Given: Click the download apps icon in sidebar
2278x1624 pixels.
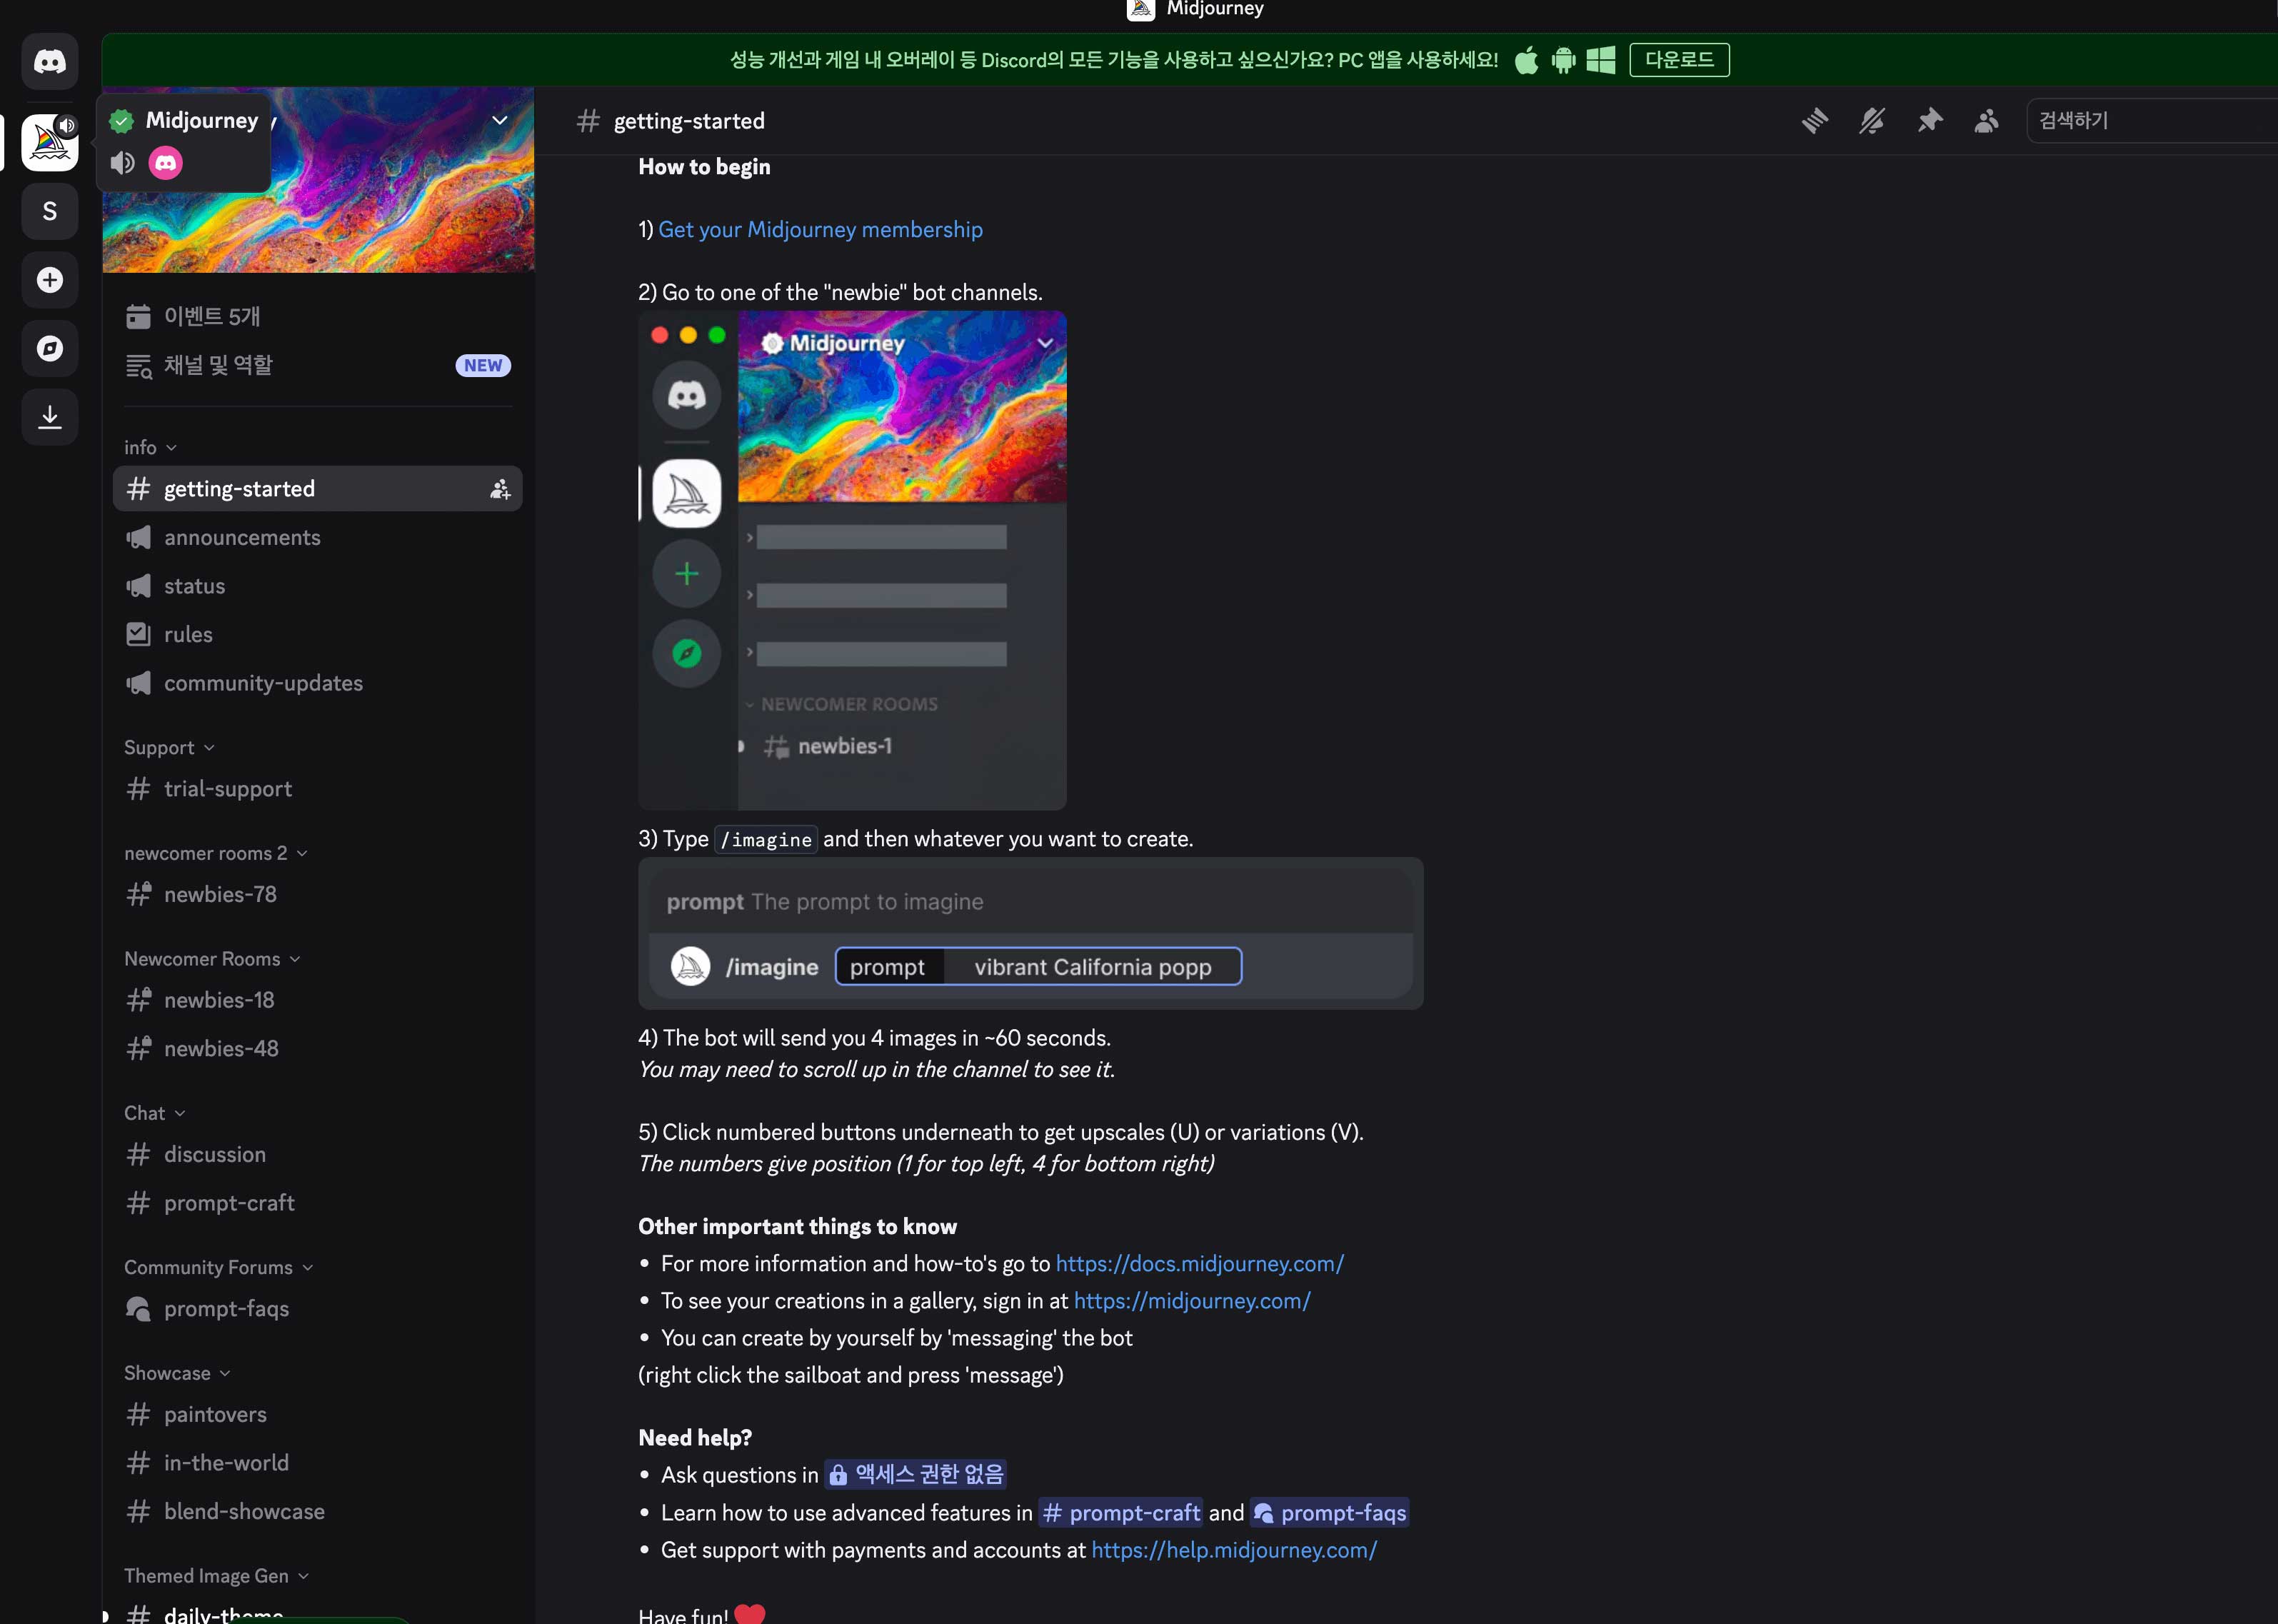Looking at the screenshot, I should click(x=50, y=416).
